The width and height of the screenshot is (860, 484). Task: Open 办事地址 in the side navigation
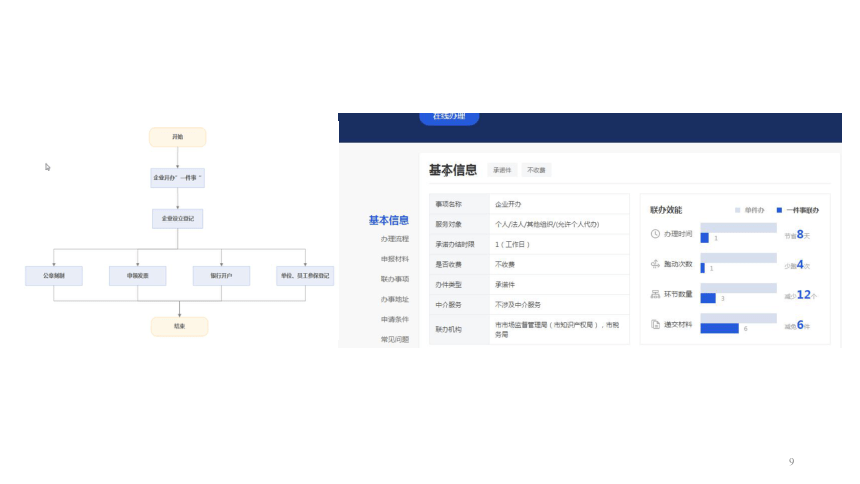(395, 300)
